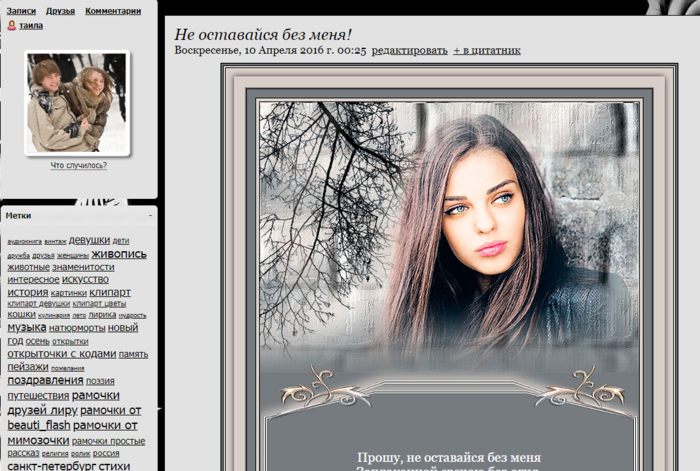The width and height of the screenshot is (700, 471).
Task: Select the девушки tag
Action: click(89, 240)
